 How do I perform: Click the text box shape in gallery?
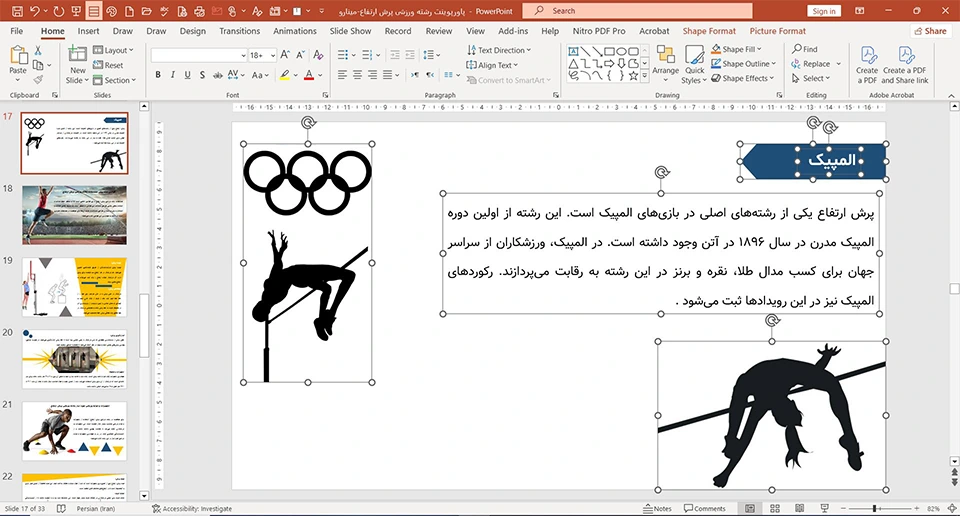pos(574,51)
